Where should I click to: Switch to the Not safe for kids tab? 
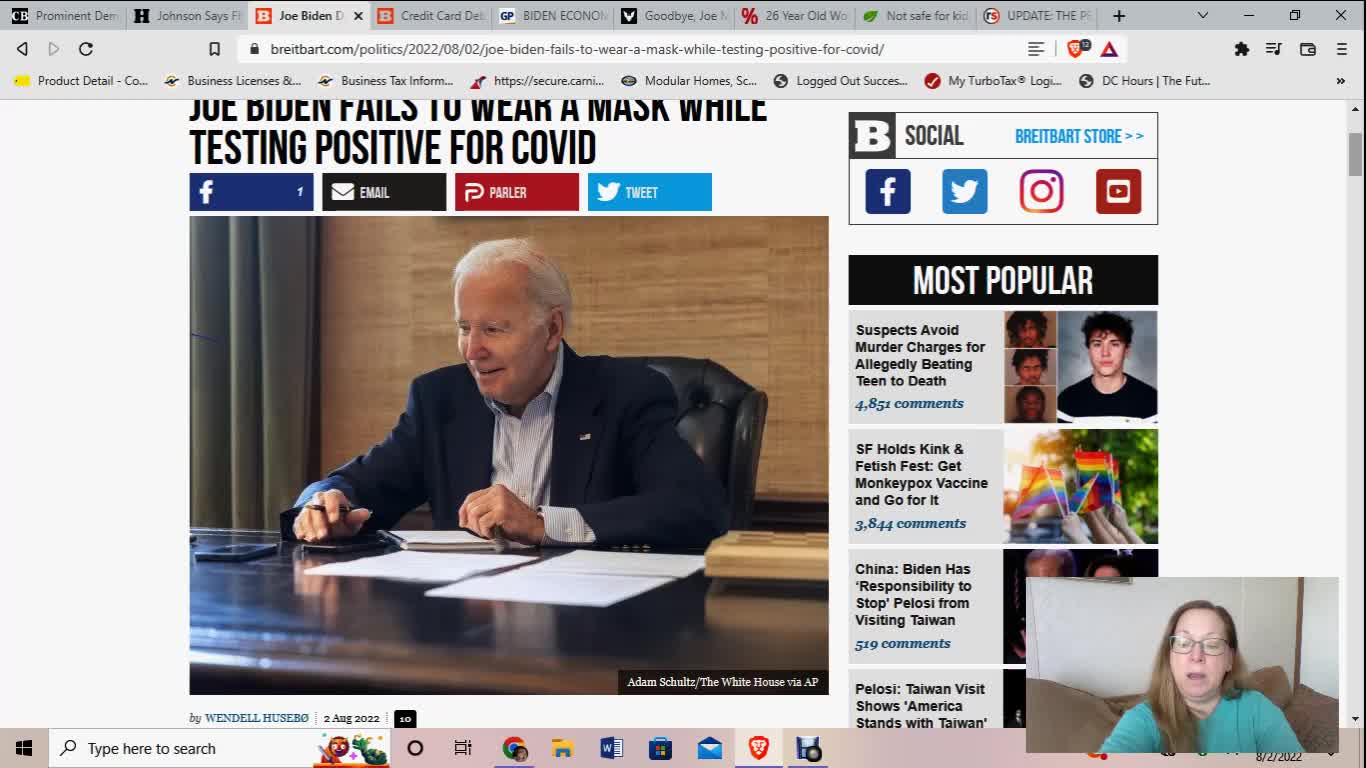[917, 16]
